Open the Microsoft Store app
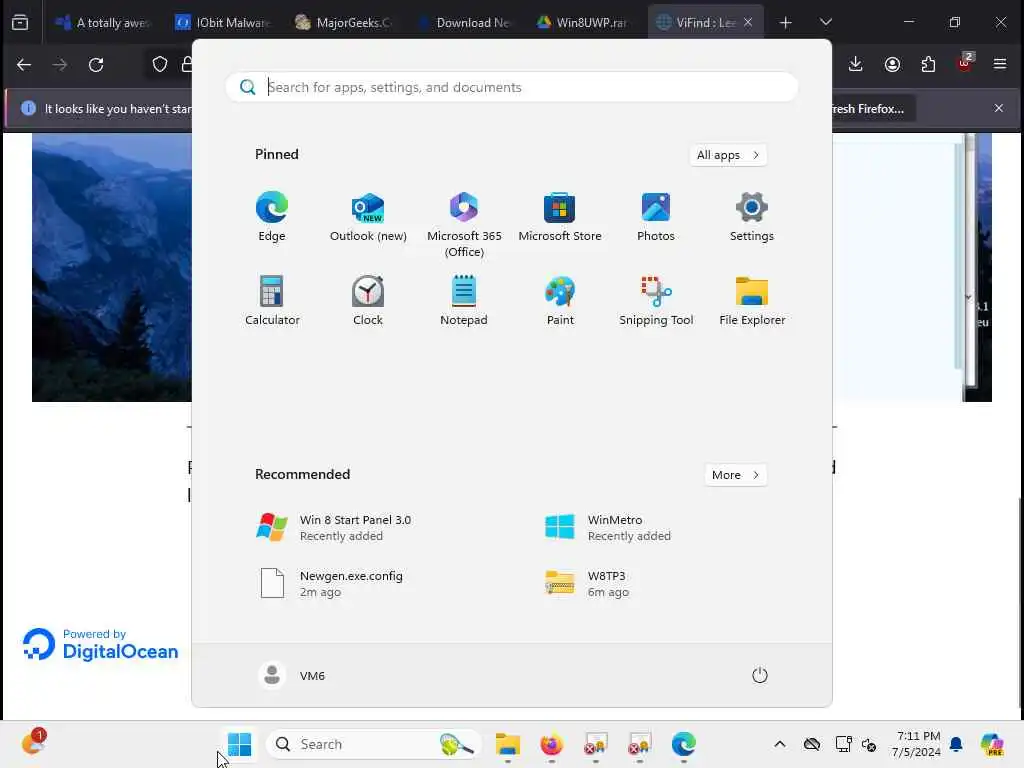The image size is (1024, 768). pyautogui.click(x=560, y=217)
